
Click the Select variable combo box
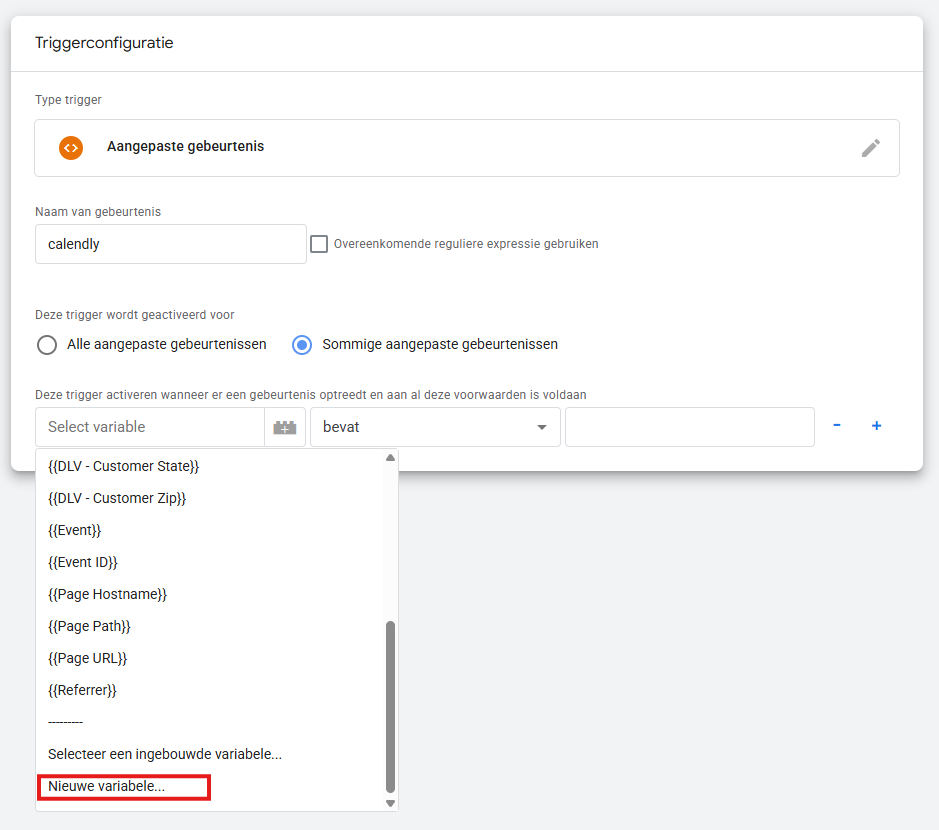[x=150, y=427]
